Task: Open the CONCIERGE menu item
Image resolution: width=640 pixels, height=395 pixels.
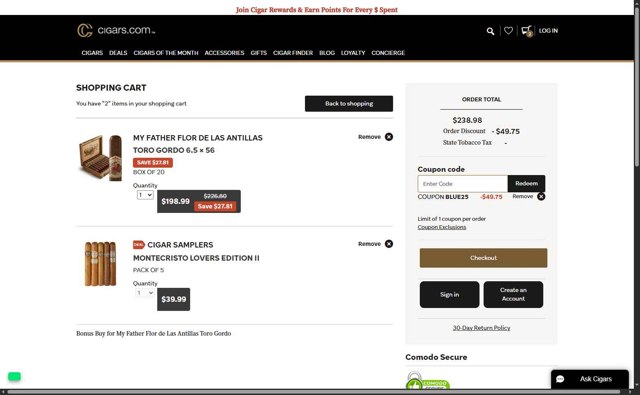Action: click(388, 53)
